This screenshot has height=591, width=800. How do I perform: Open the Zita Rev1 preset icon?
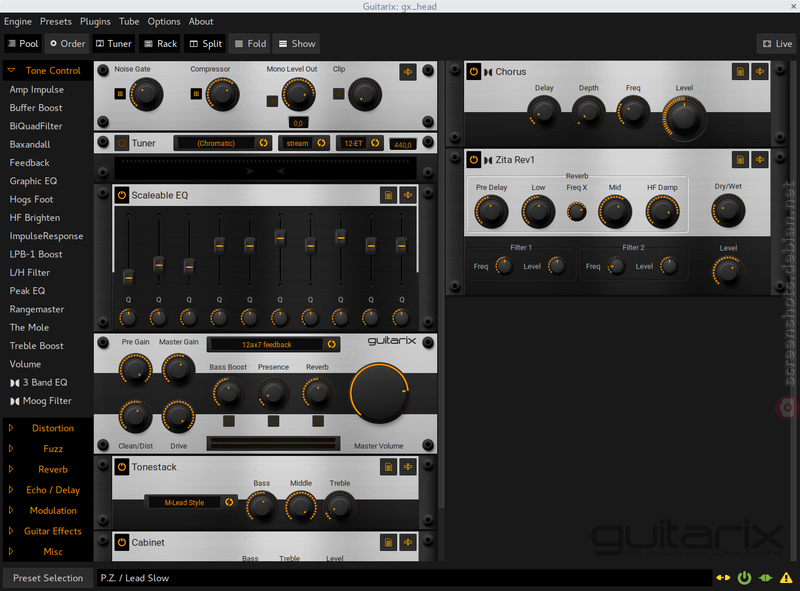740,160
